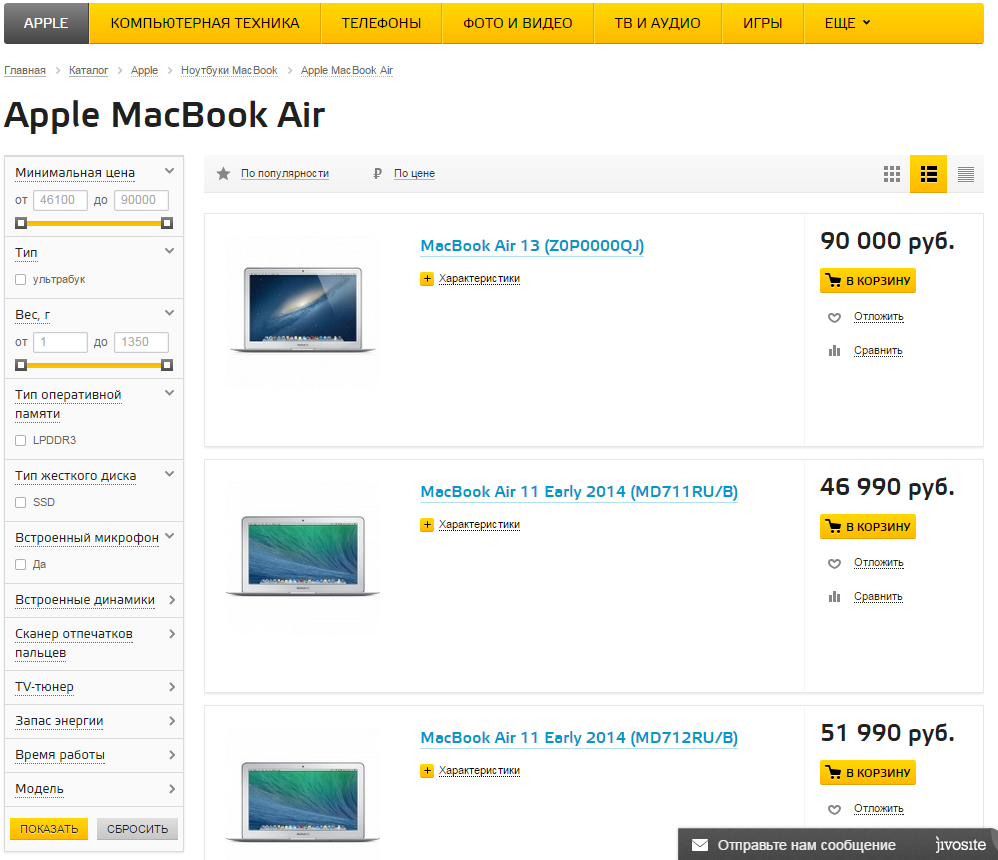Click the СБРОСИТЬ filter button
998x860 pixels.
[137, 829]
